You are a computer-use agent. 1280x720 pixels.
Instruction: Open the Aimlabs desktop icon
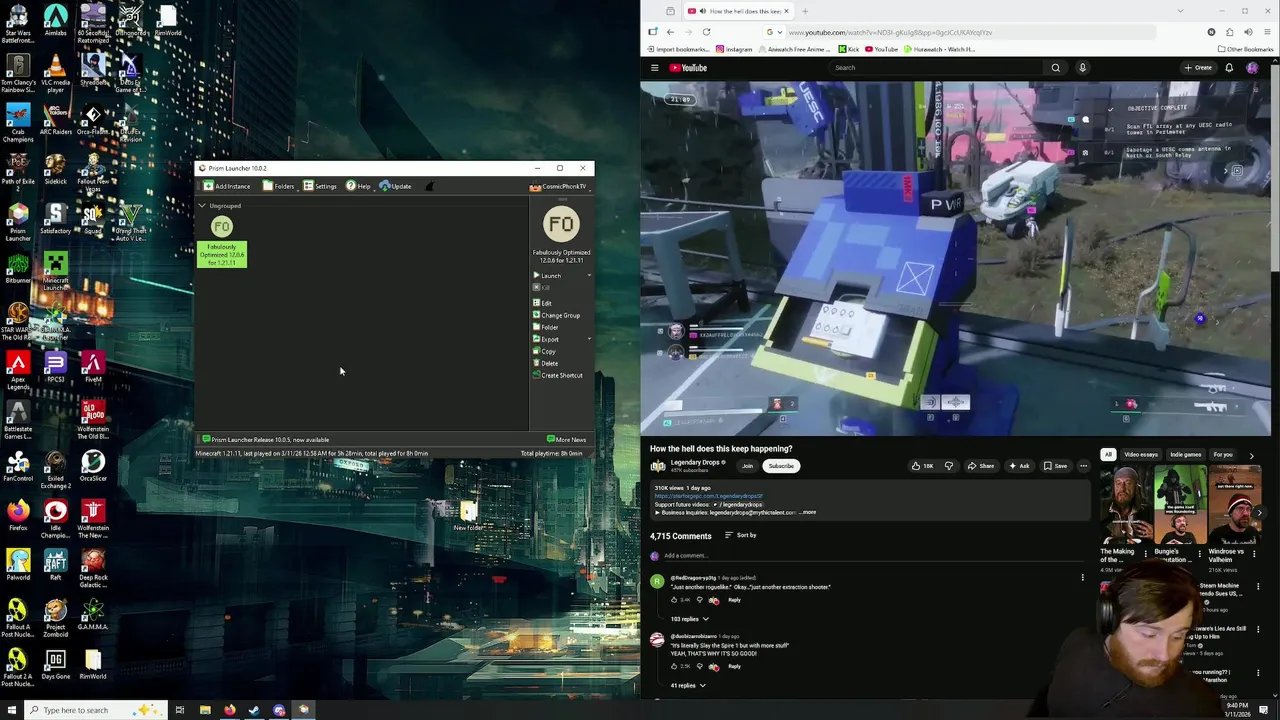tap(55, 21)
